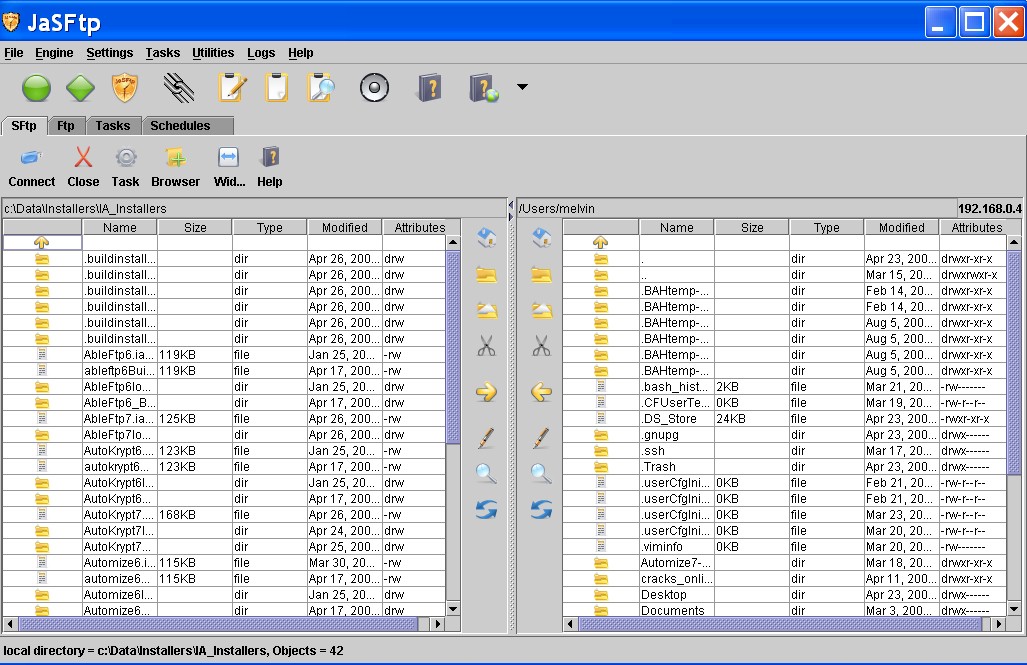1027x665 pixels.
Task: Click remote pane vertical scrollbar thumb
Action: tap(1013, 363)
